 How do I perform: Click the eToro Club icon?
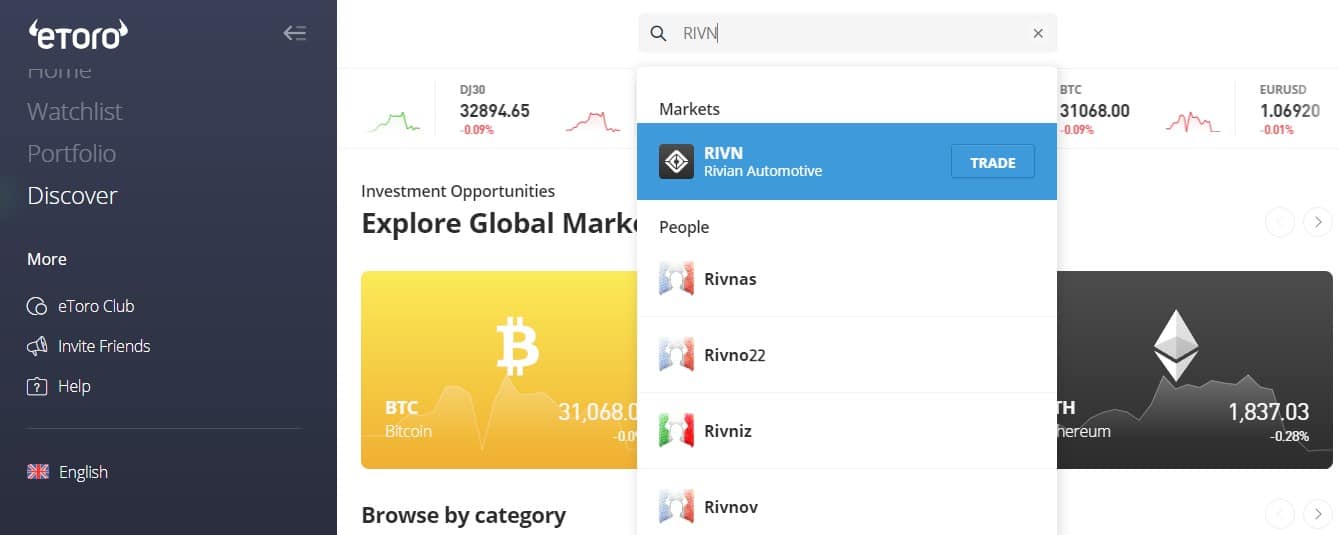[x=37, y=306]
